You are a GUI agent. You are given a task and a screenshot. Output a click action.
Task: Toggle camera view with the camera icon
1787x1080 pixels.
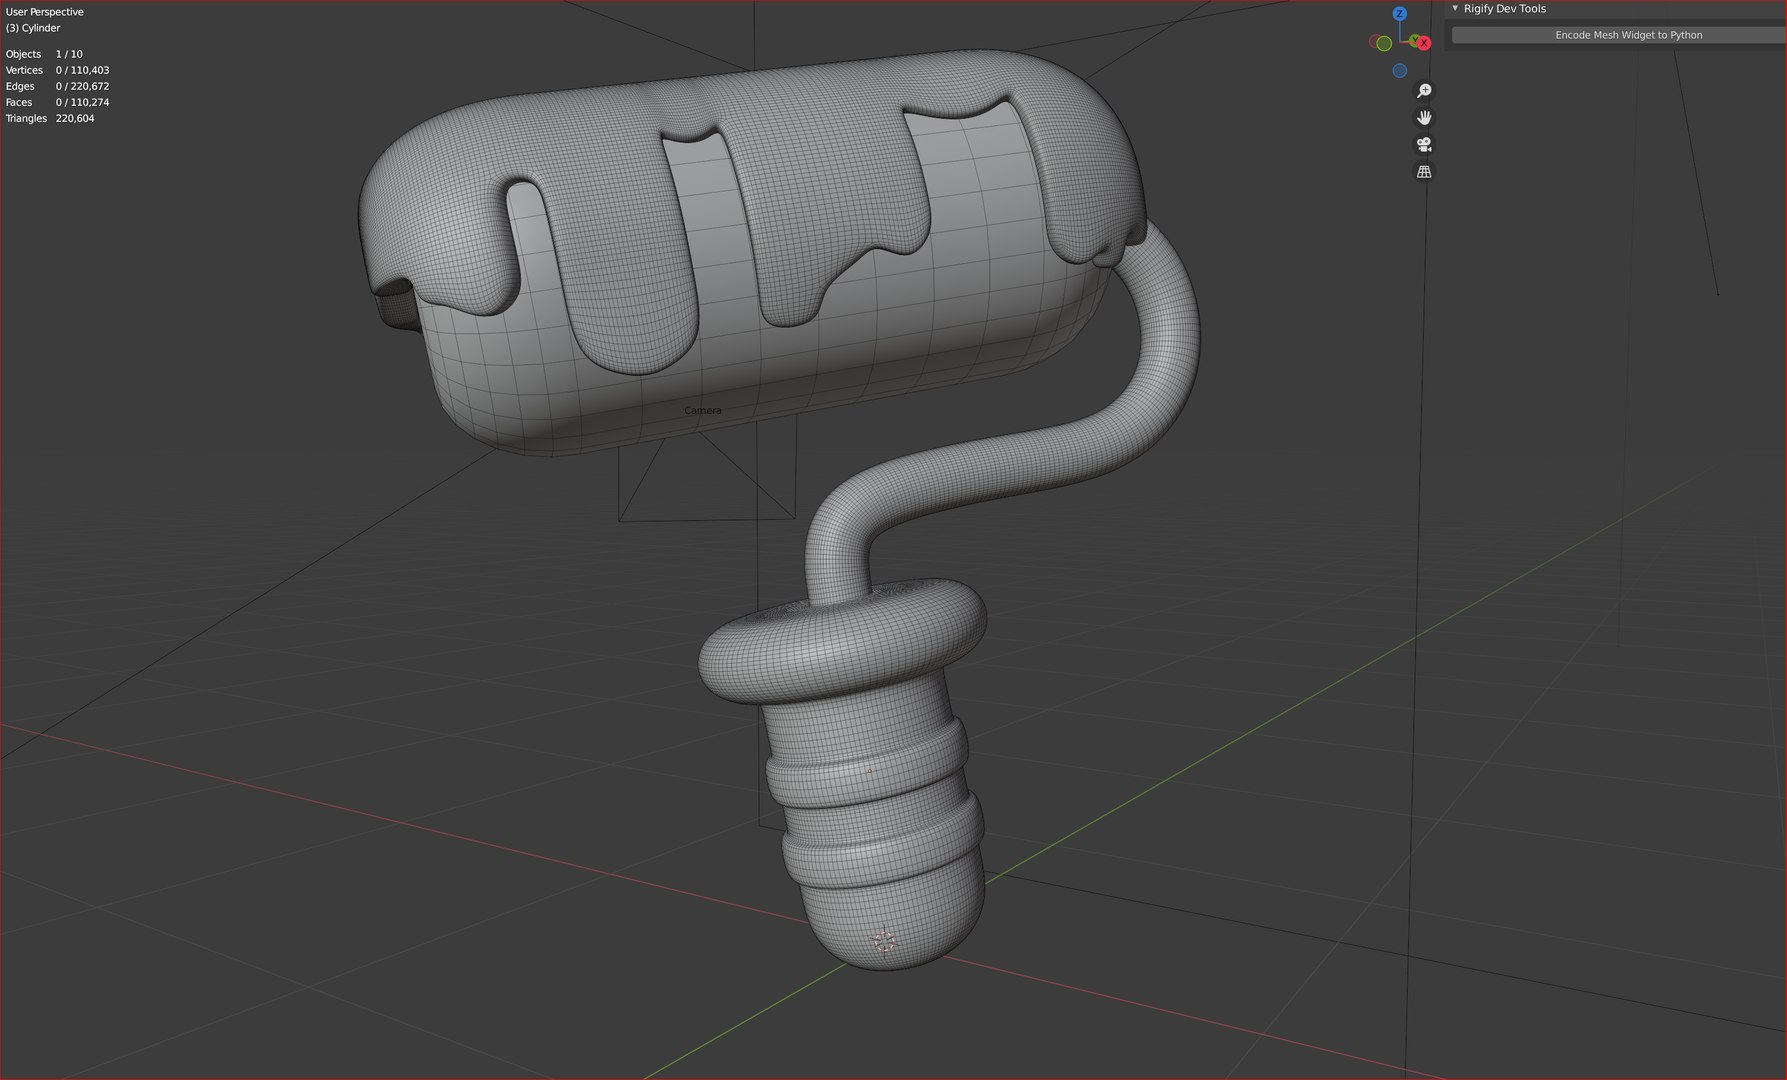pos(1424,145)
